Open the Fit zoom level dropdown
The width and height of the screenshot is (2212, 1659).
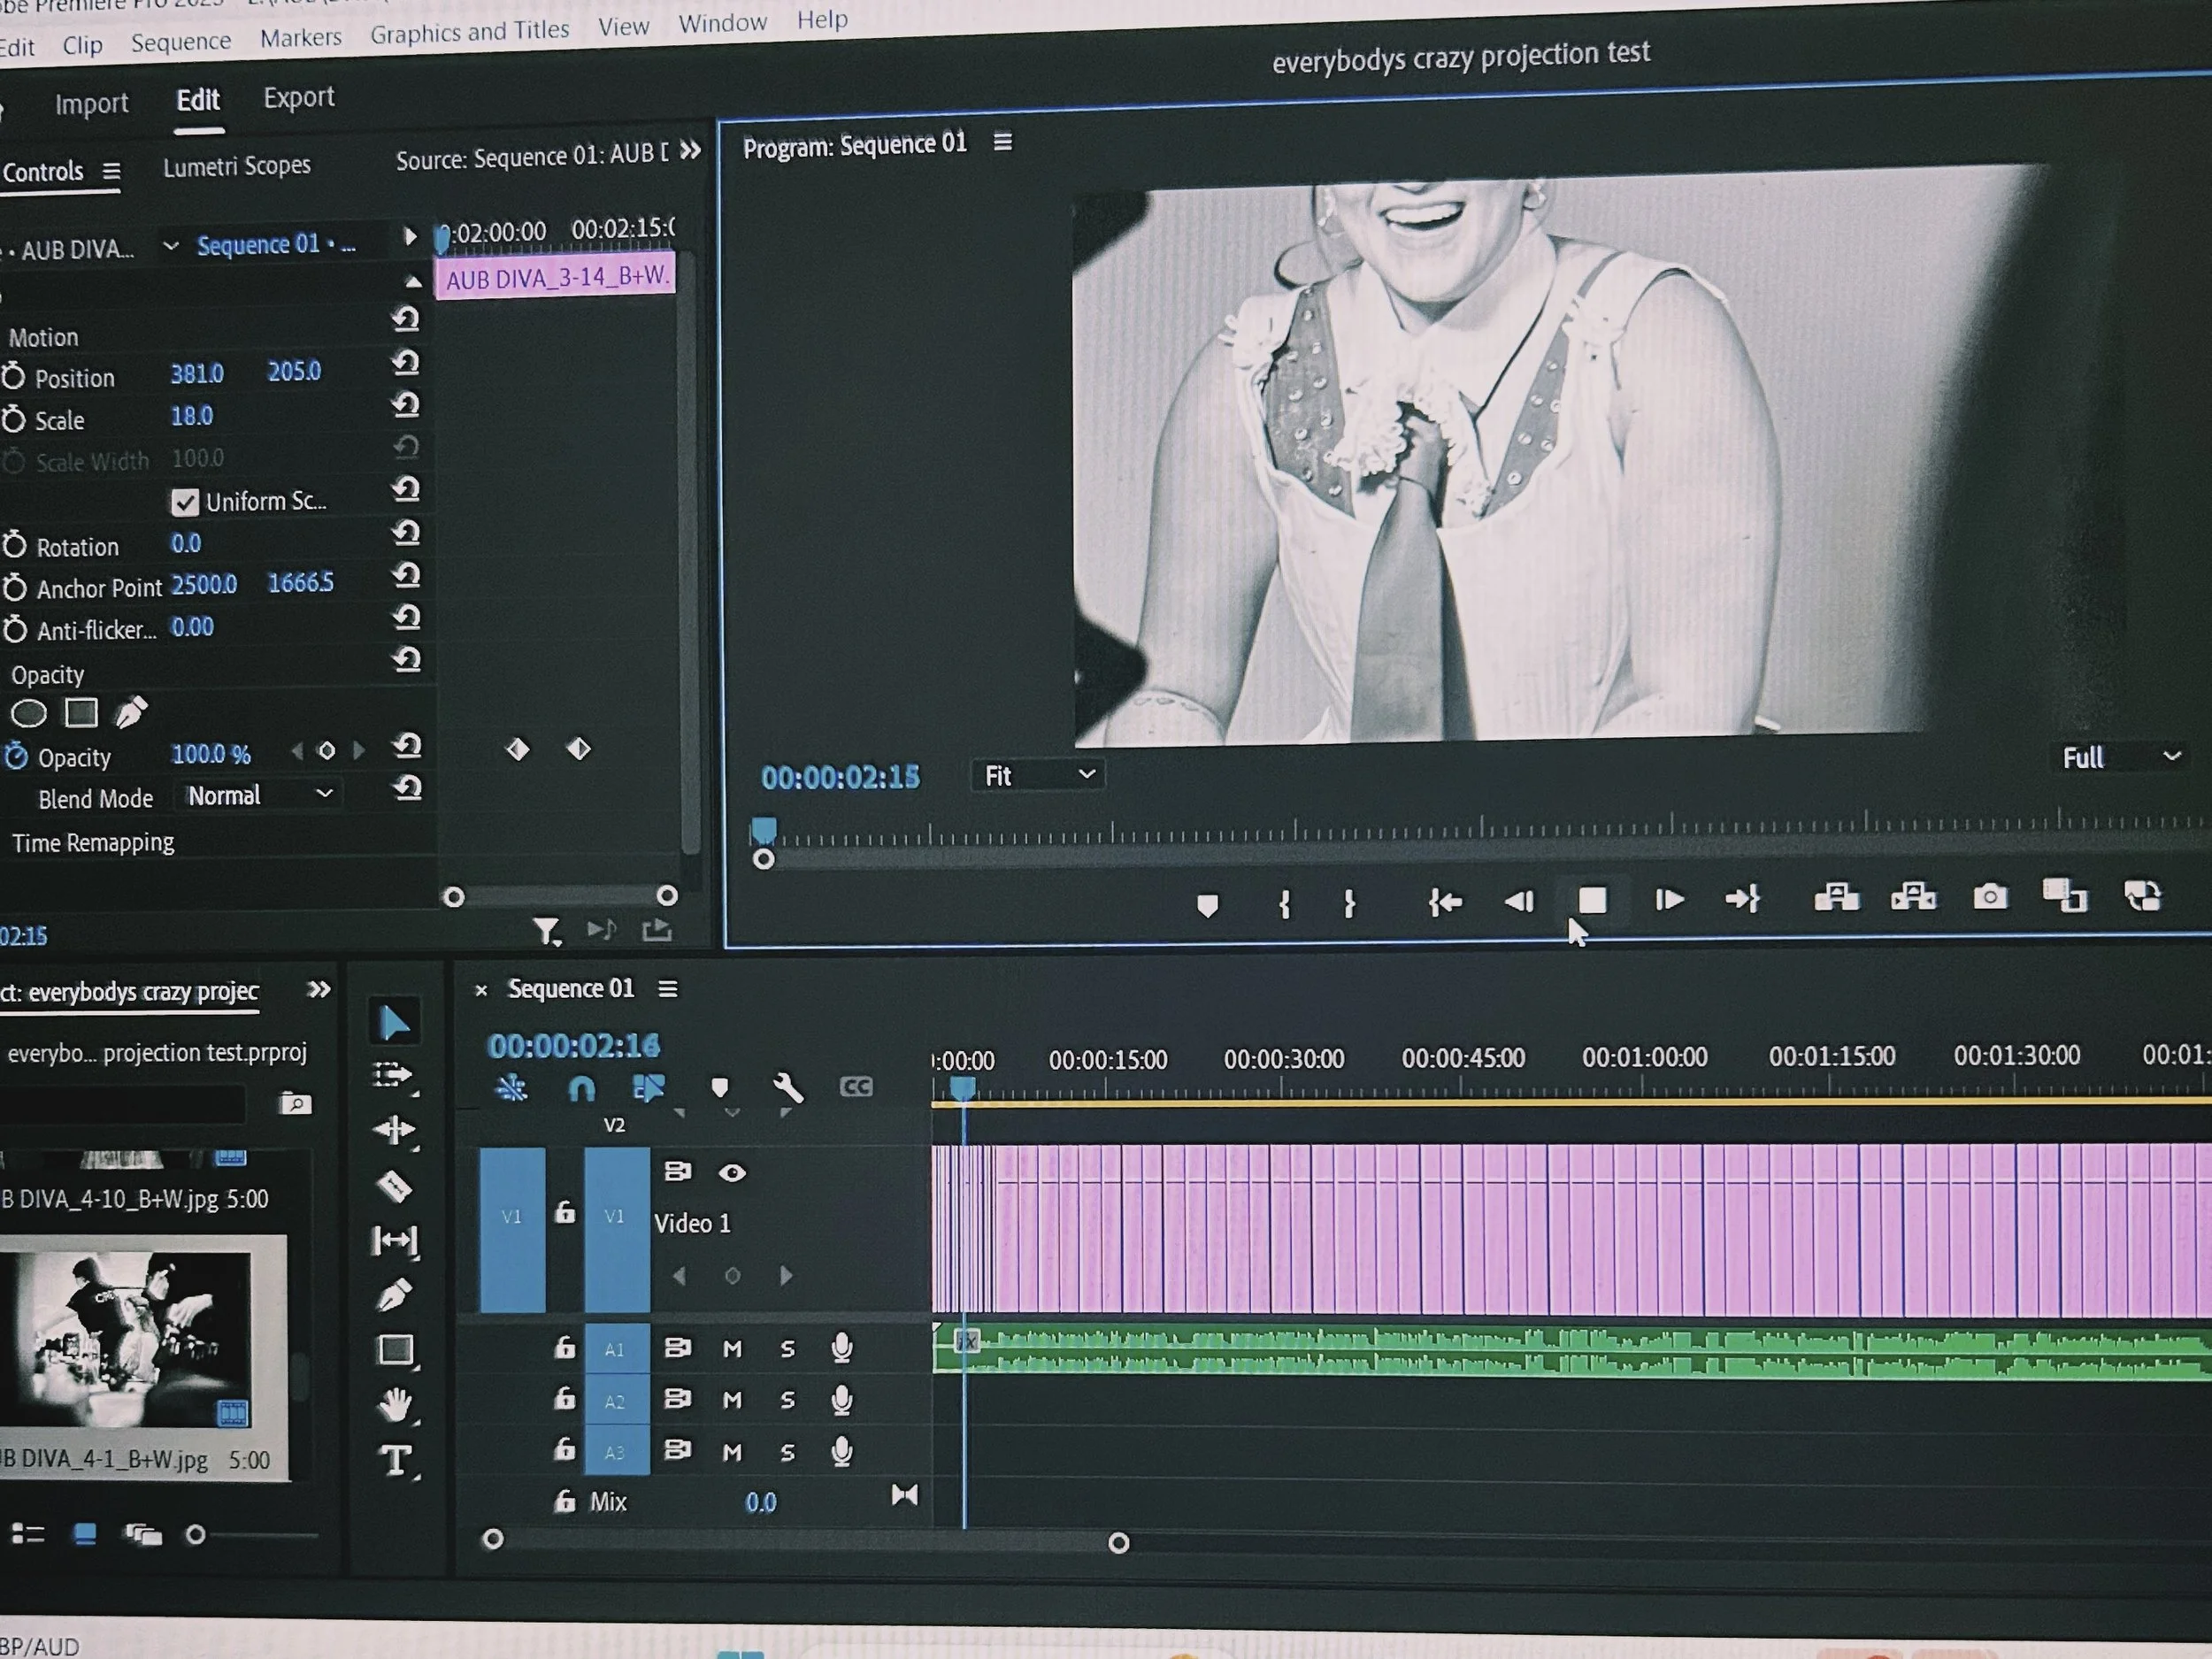point(1038,776)
